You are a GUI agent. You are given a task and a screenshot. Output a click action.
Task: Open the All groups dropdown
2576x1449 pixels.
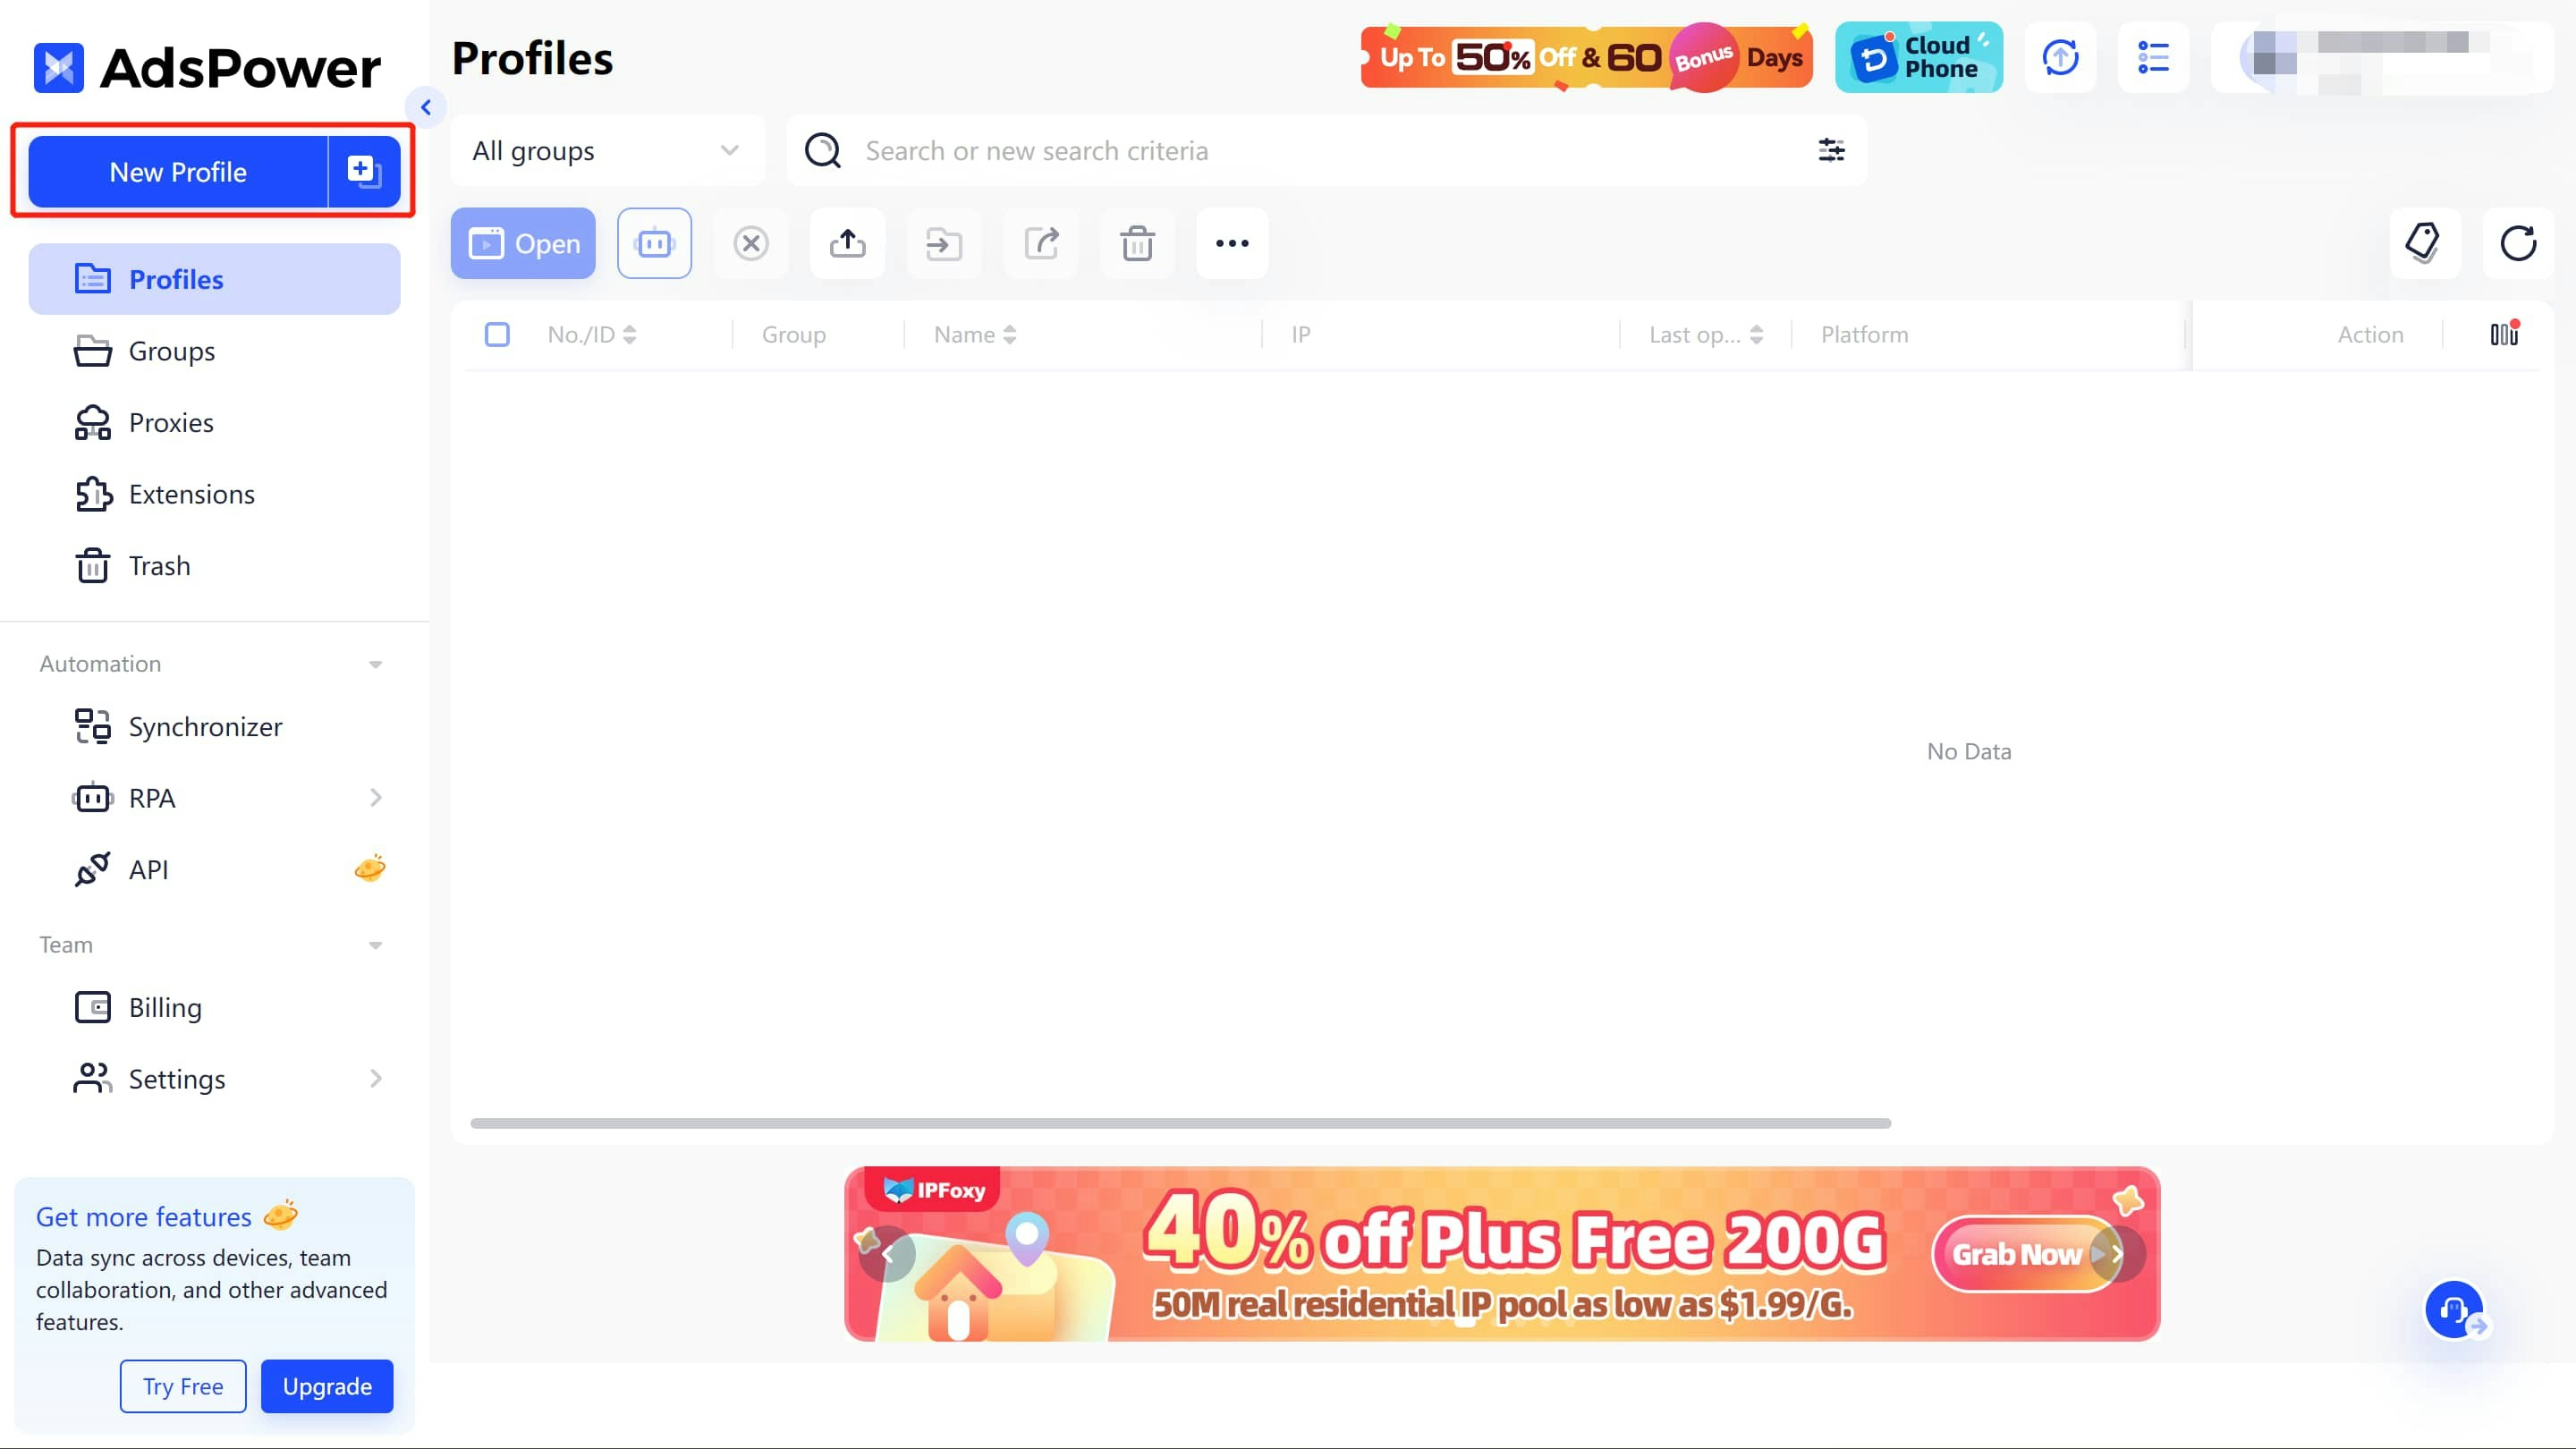pyautogui.click(x=607, y=150)
